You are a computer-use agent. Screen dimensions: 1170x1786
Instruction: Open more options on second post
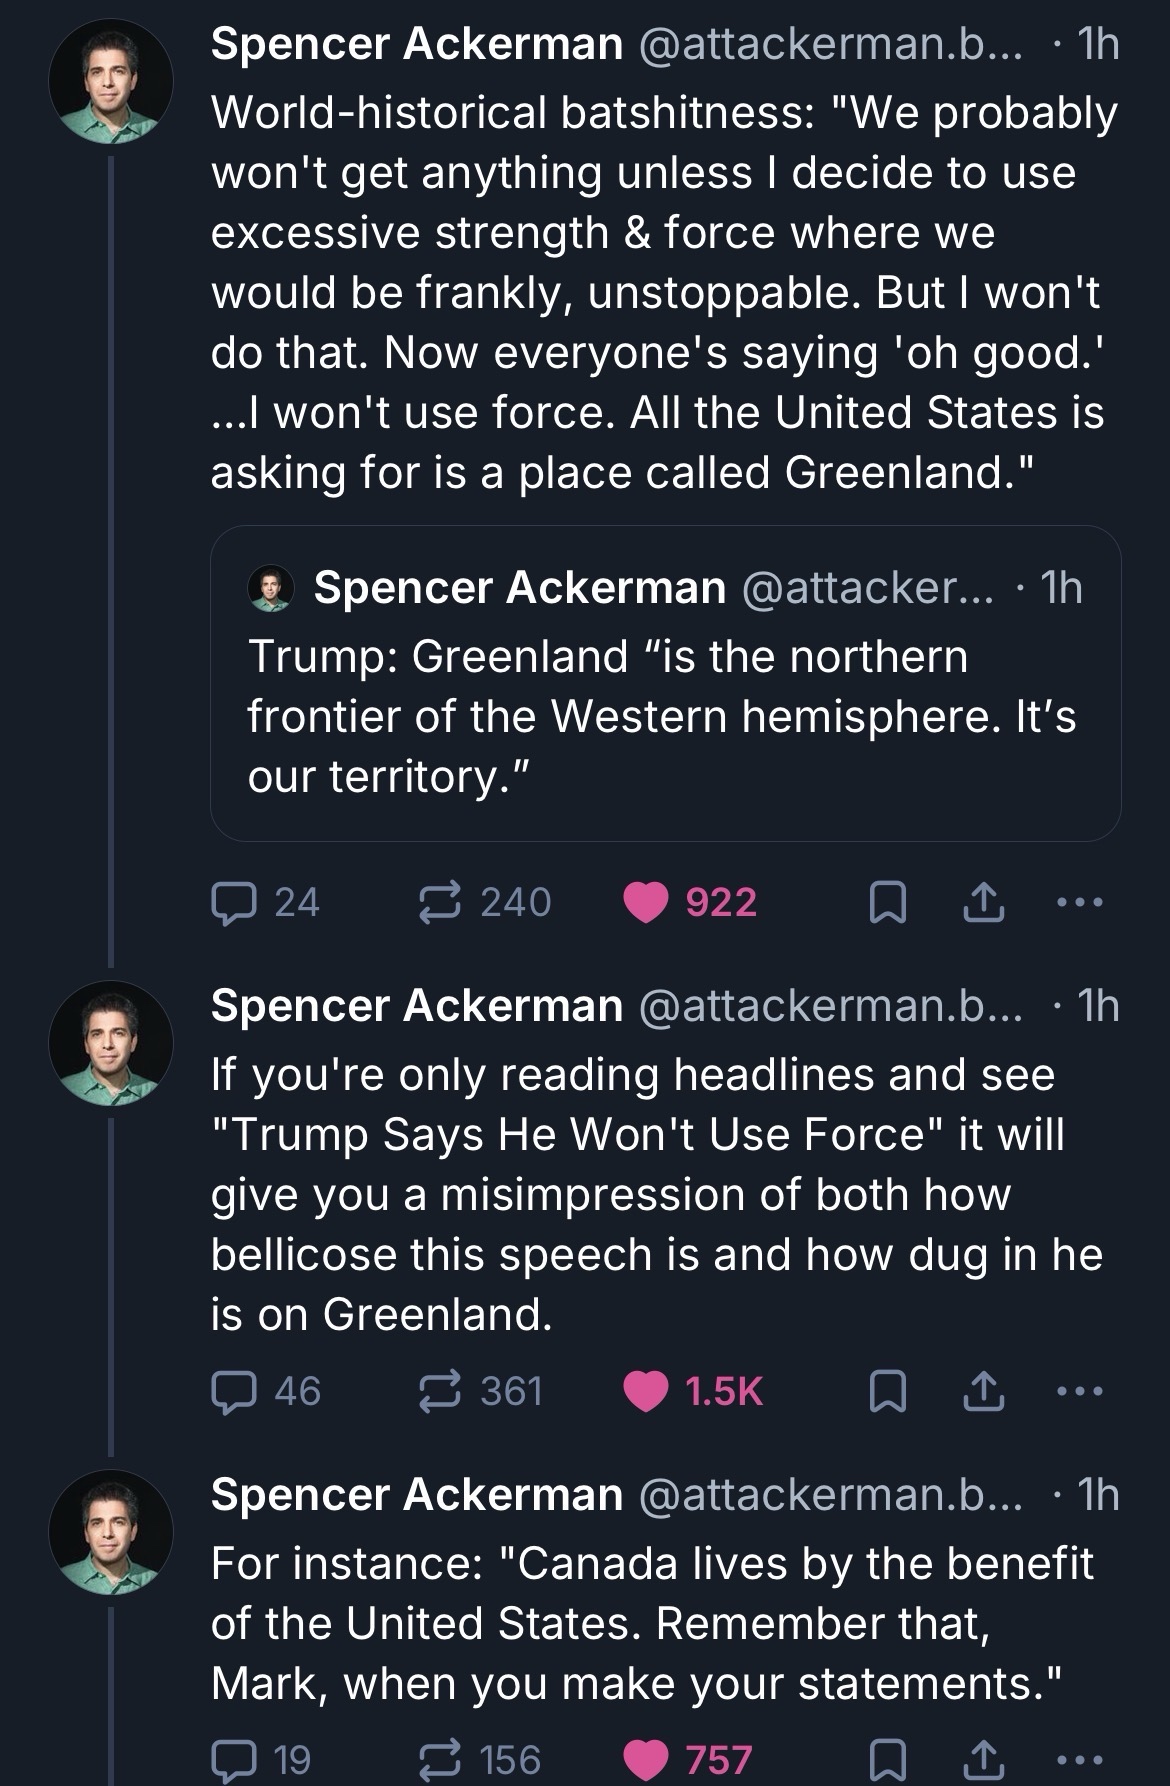coord(1079,1391)
